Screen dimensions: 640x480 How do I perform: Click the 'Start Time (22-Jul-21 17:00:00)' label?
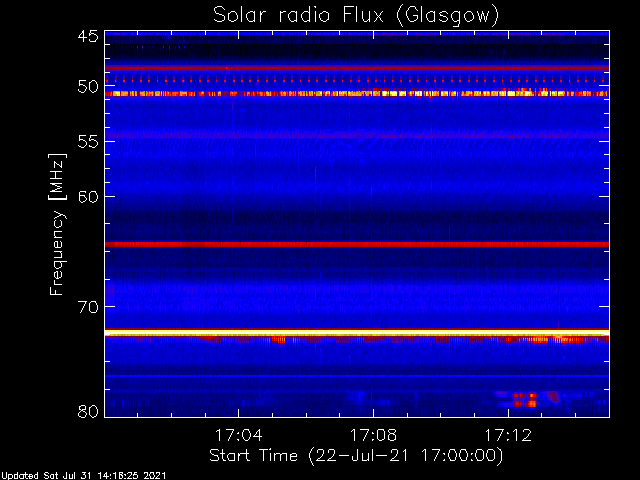[x=356, y=455]
